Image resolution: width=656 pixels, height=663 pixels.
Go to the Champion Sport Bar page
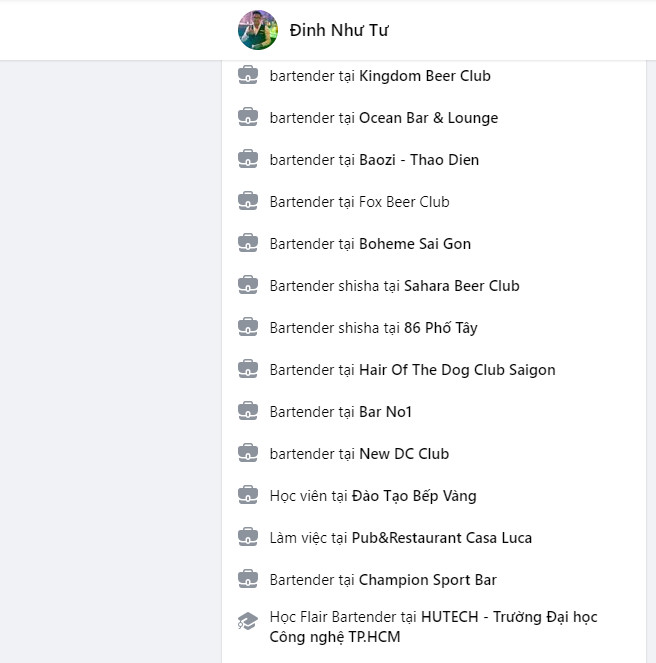(427, 580)
